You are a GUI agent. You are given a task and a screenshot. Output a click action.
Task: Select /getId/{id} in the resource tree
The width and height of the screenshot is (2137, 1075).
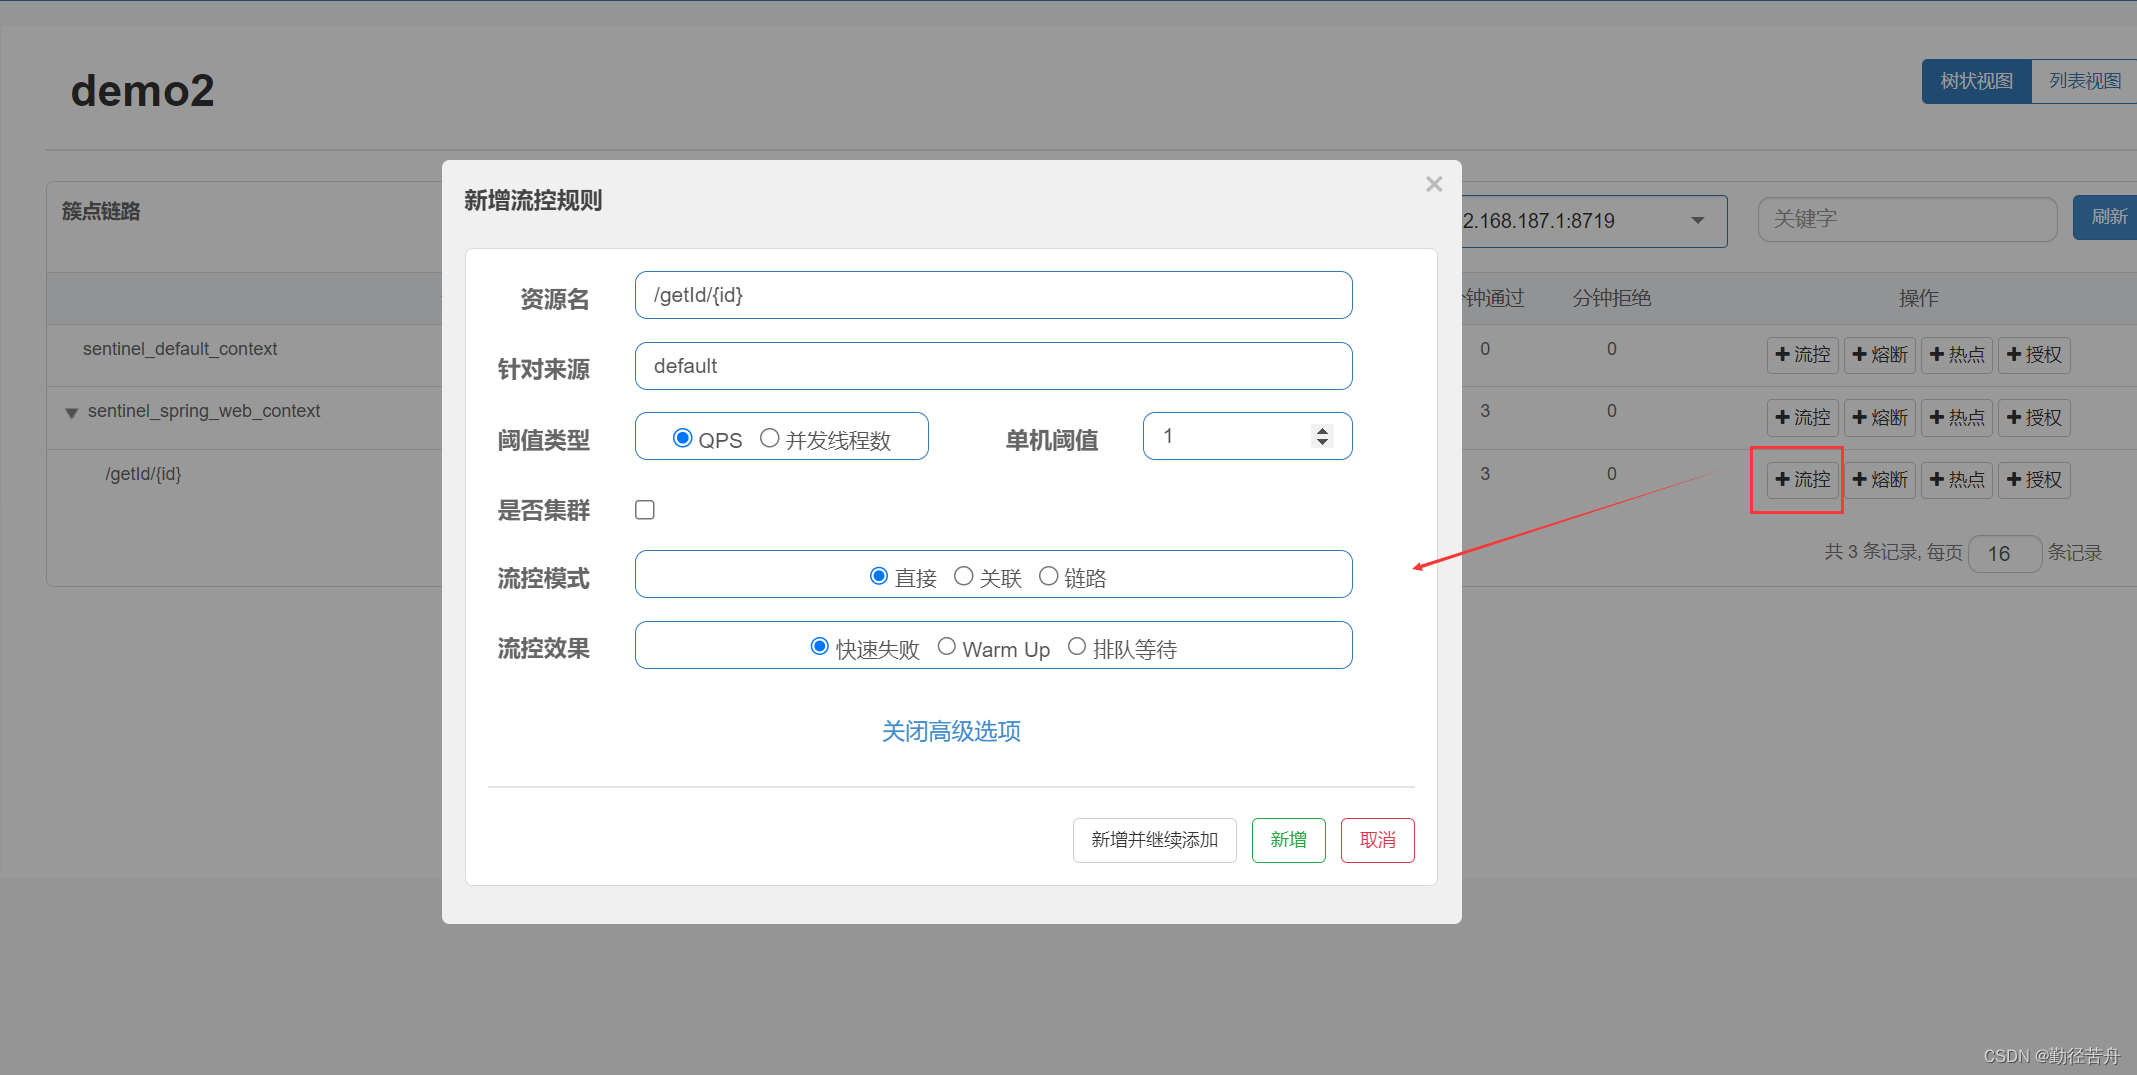[x=143, y=474]
